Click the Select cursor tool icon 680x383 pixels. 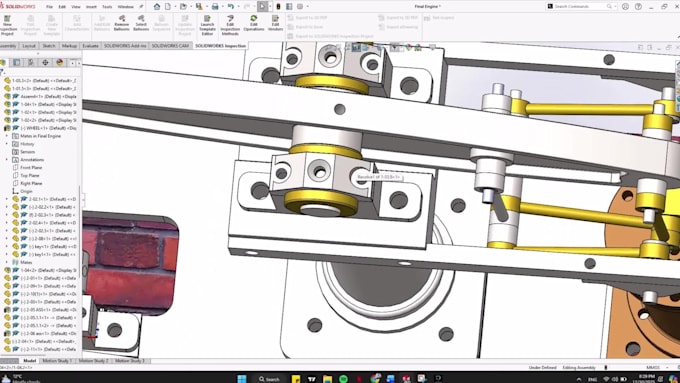262,7
